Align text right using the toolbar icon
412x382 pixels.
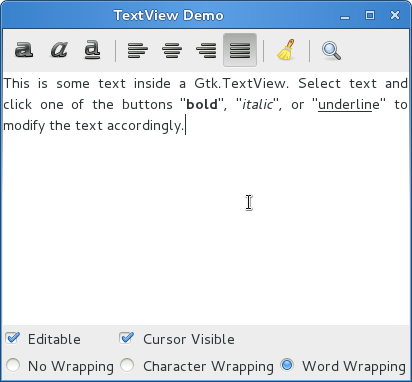click(x=206, y=50)
